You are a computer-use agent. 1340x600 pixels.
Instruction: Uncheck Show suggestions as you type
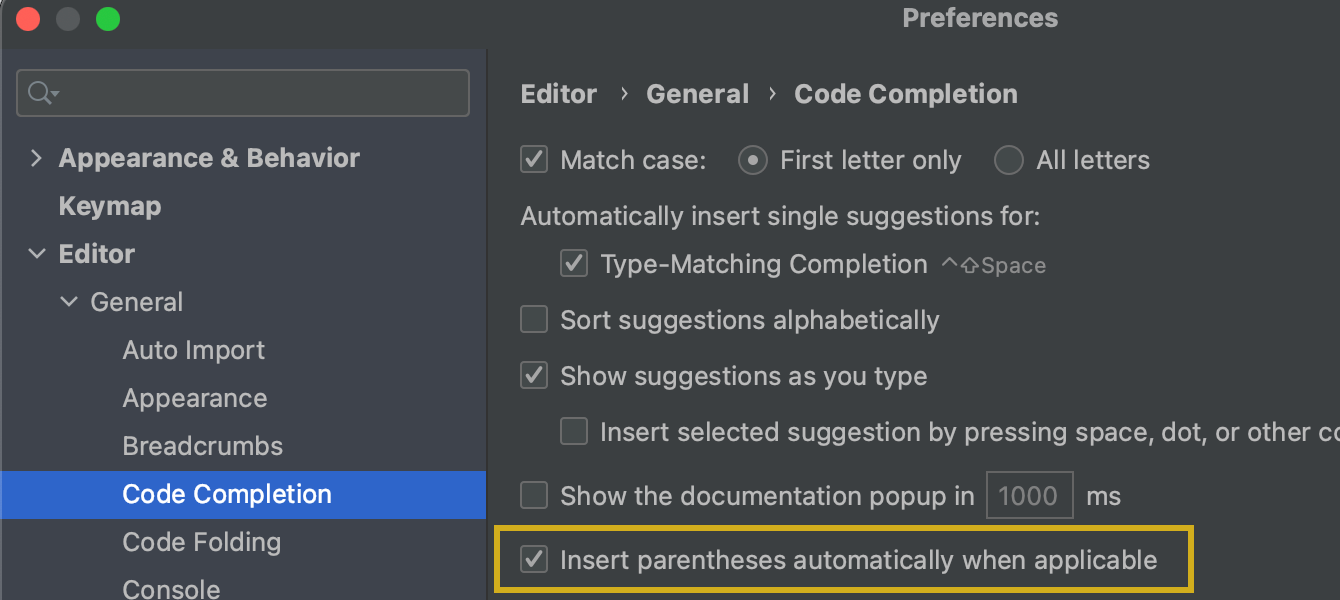pyautogui.click(x=535, y=376)
